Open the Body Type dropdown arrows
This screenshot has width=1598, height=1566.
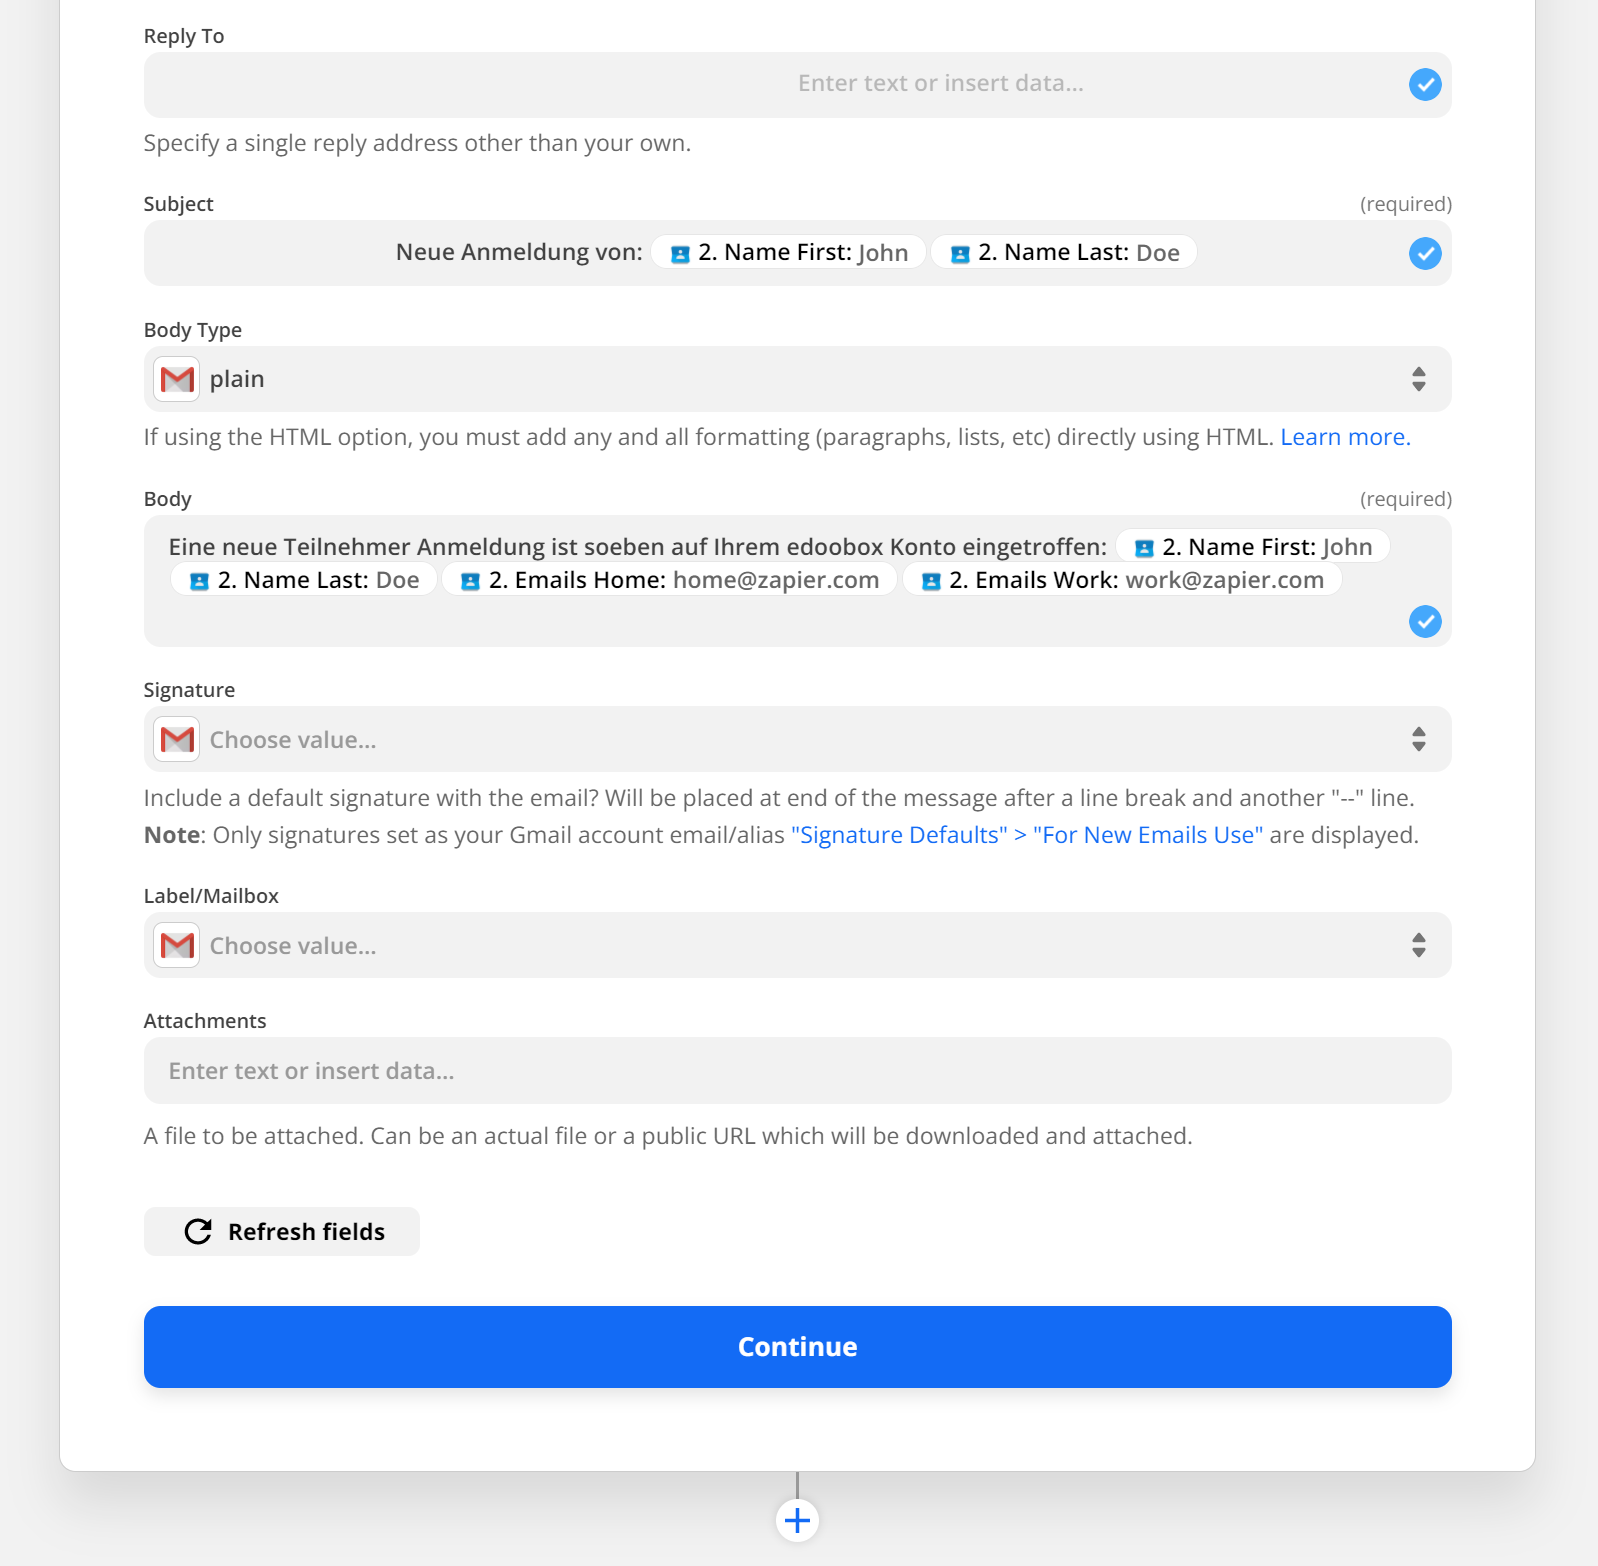[1418, 379]
